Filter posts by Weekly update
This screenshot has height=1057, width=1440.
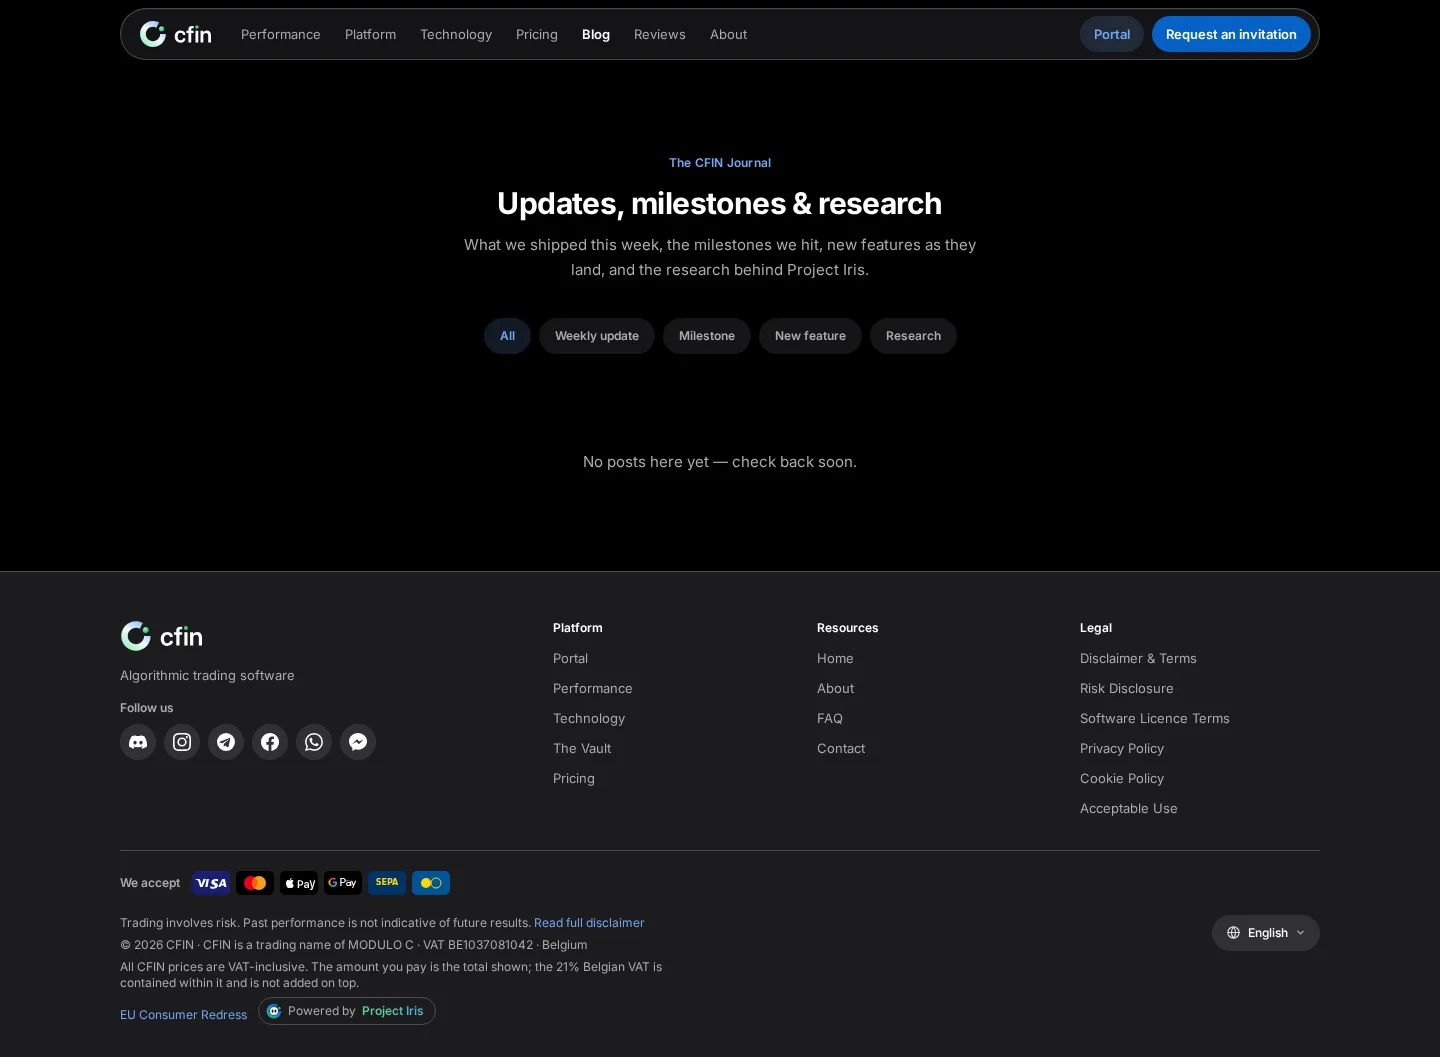(597, 336)
